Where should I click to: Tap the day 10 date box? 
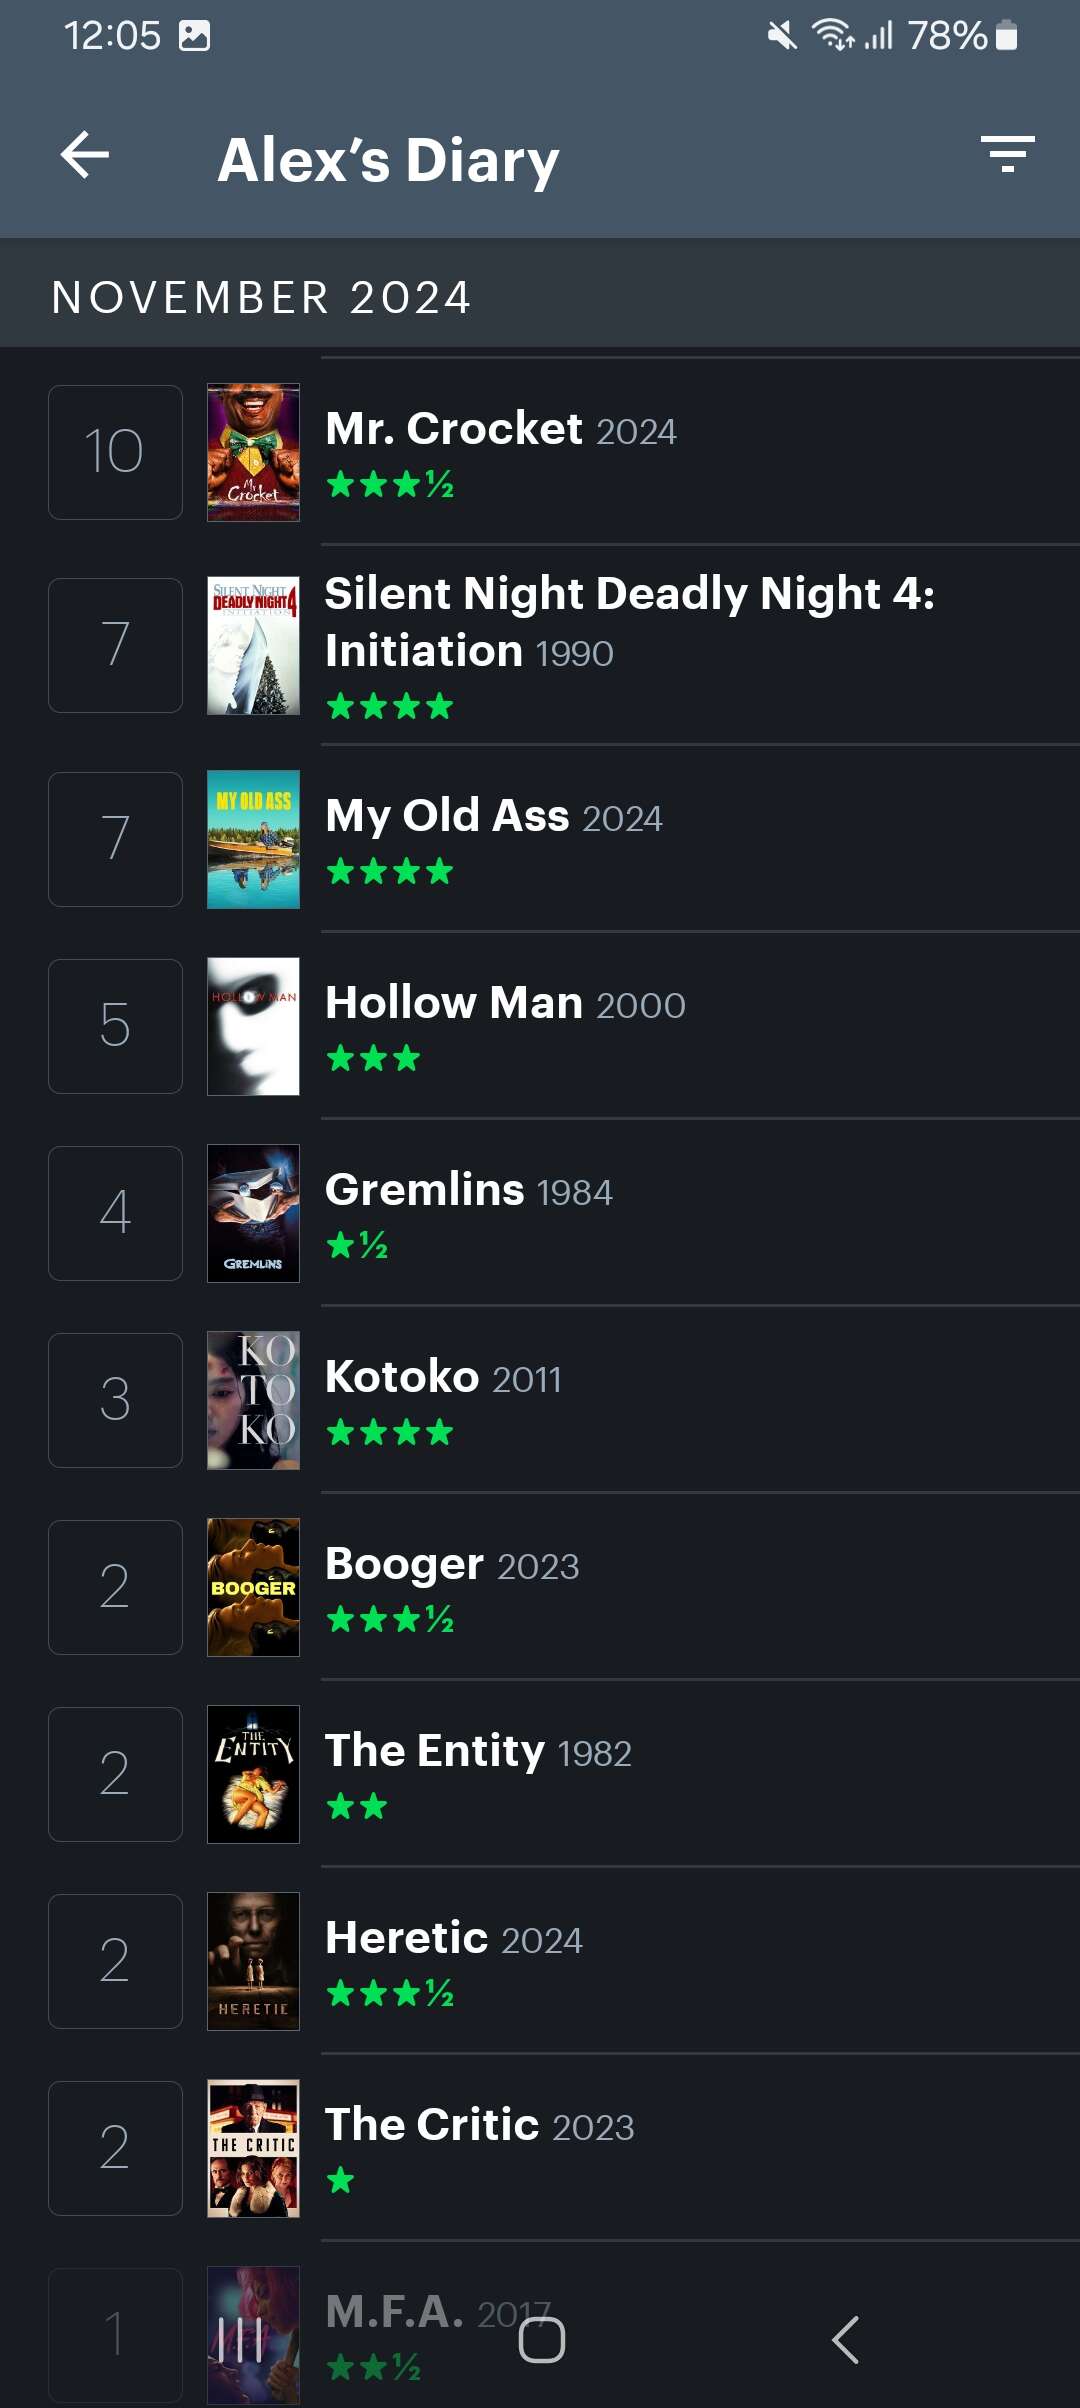point(115,452)
